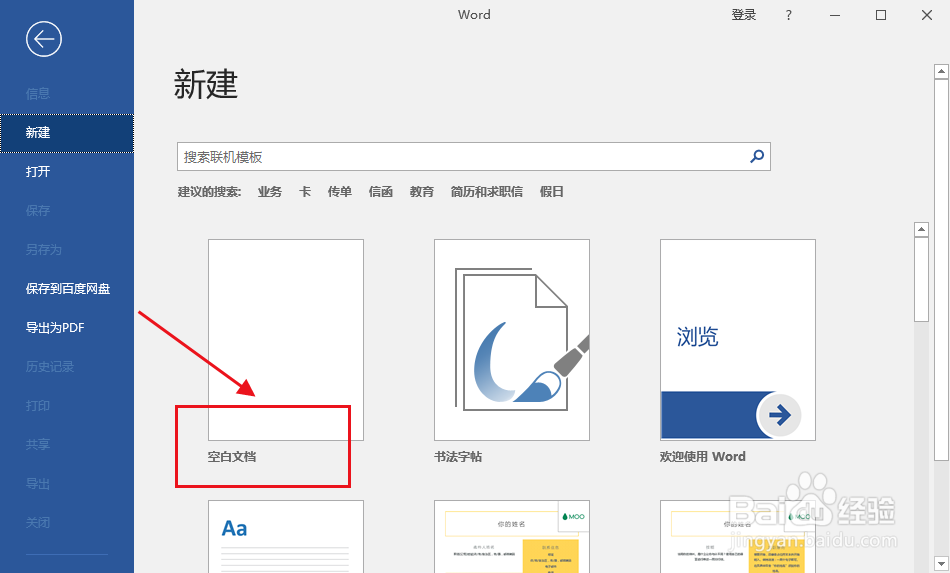The width and height of the screenshot is (950, 573).
Task: Click the template list scrollbar thumb
Action: [922, 279]
